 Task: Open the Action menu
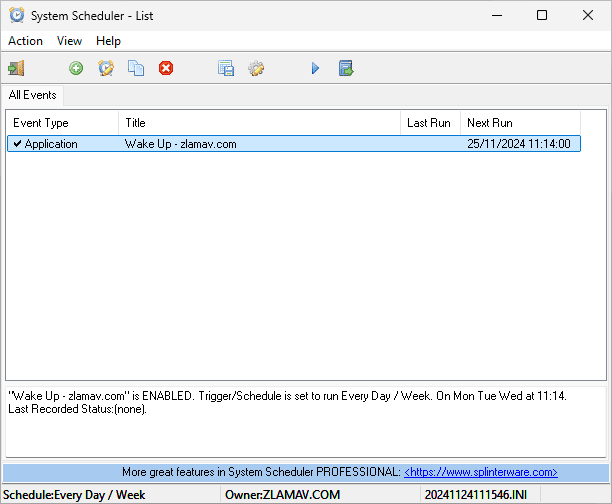[x=25, y=41]
